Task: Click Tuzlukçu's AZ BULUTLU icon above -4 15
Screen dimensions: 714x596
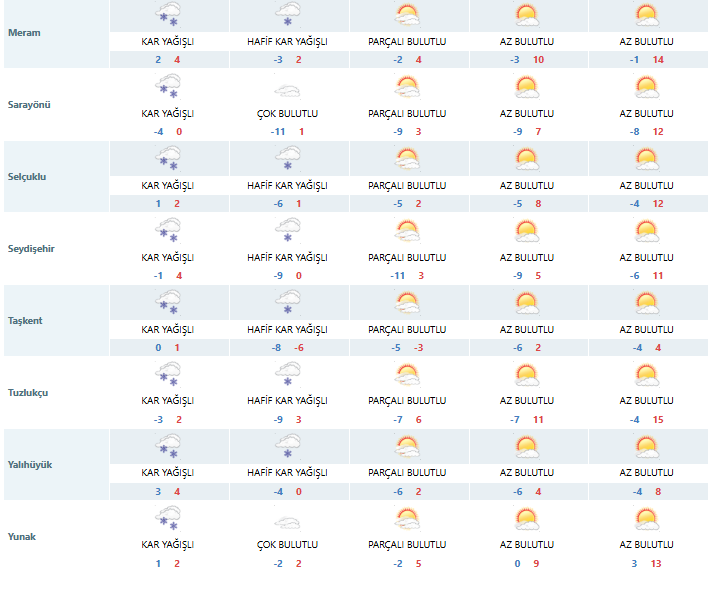Action: 647,375
